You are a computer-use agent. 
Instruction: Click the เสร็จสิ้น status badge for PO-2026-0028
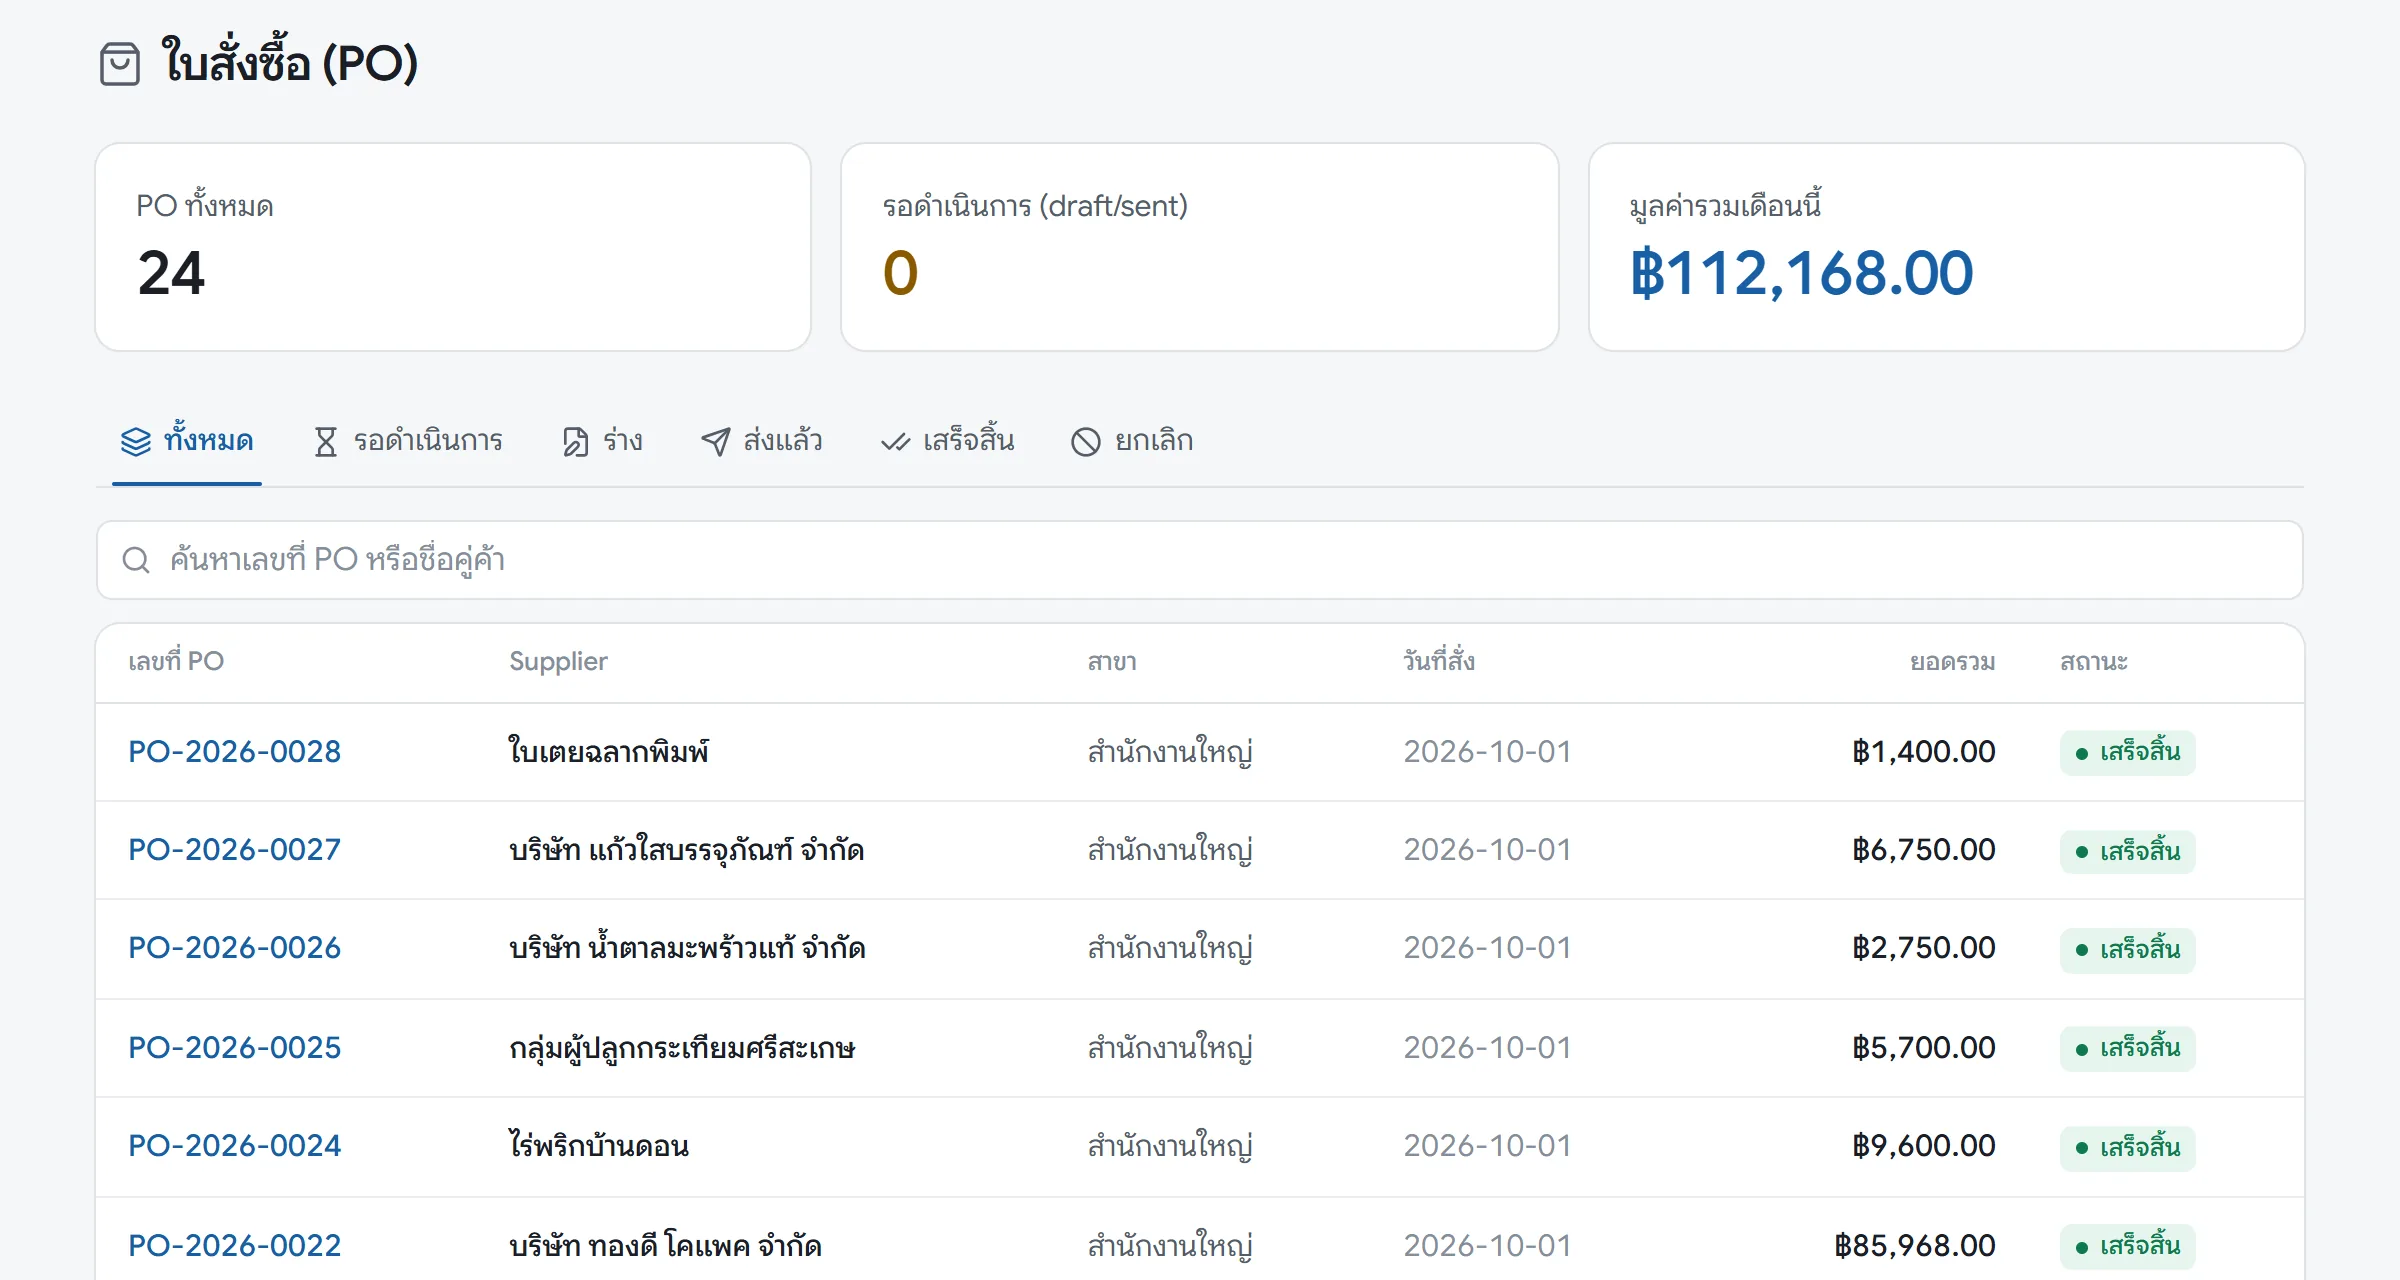coord(2128,753)
